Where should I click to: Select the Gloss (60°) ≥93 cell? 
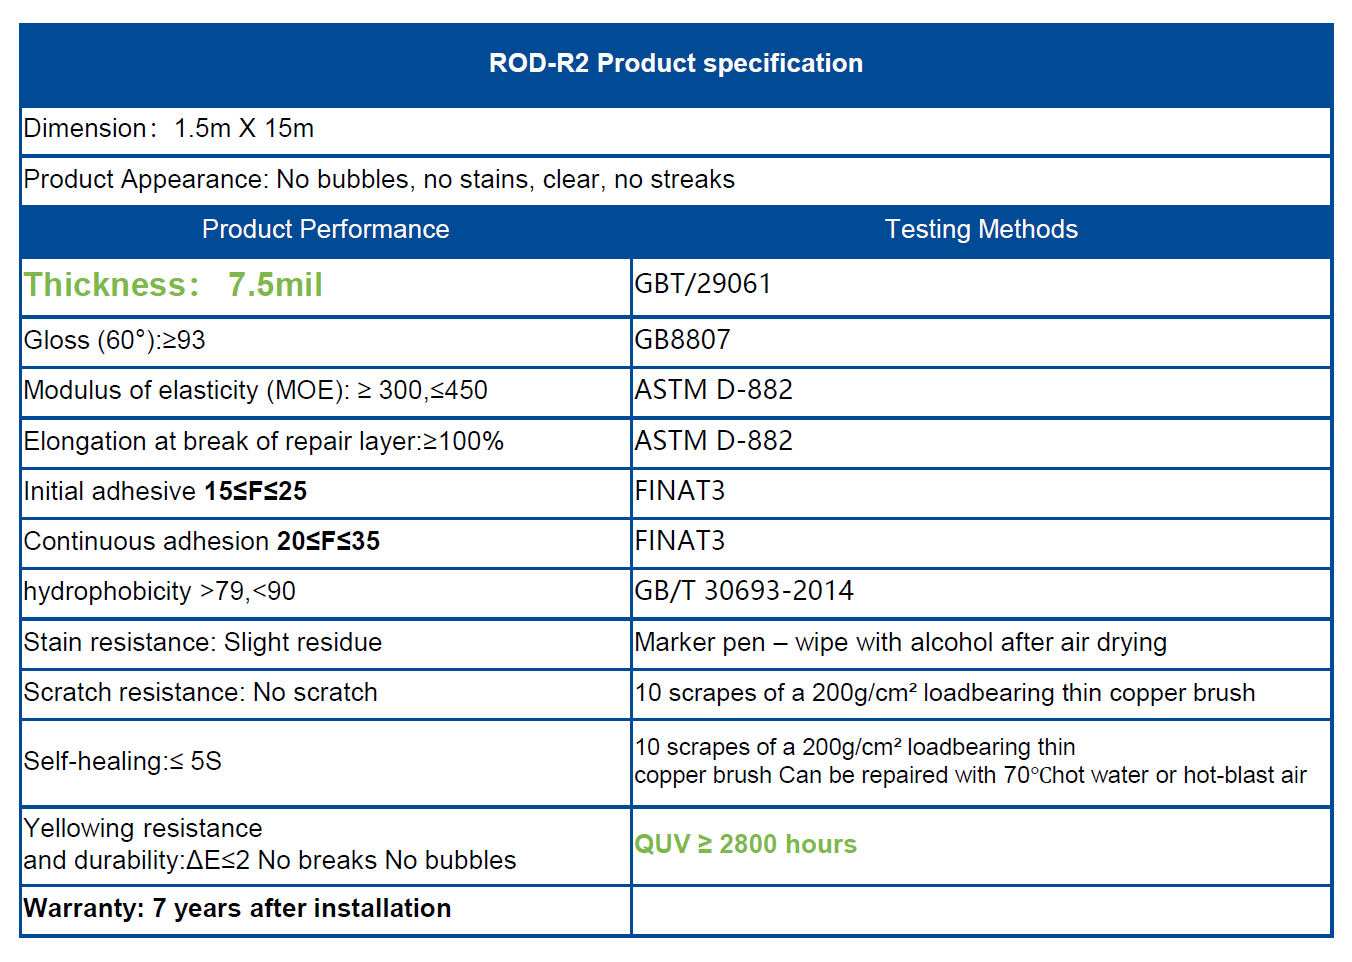(115, 341)
